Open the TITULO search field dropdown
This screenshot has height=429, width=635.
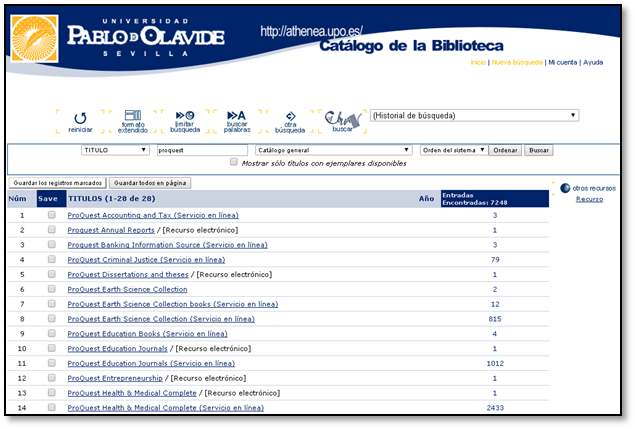pyautogui.click(x=114, y=150)
